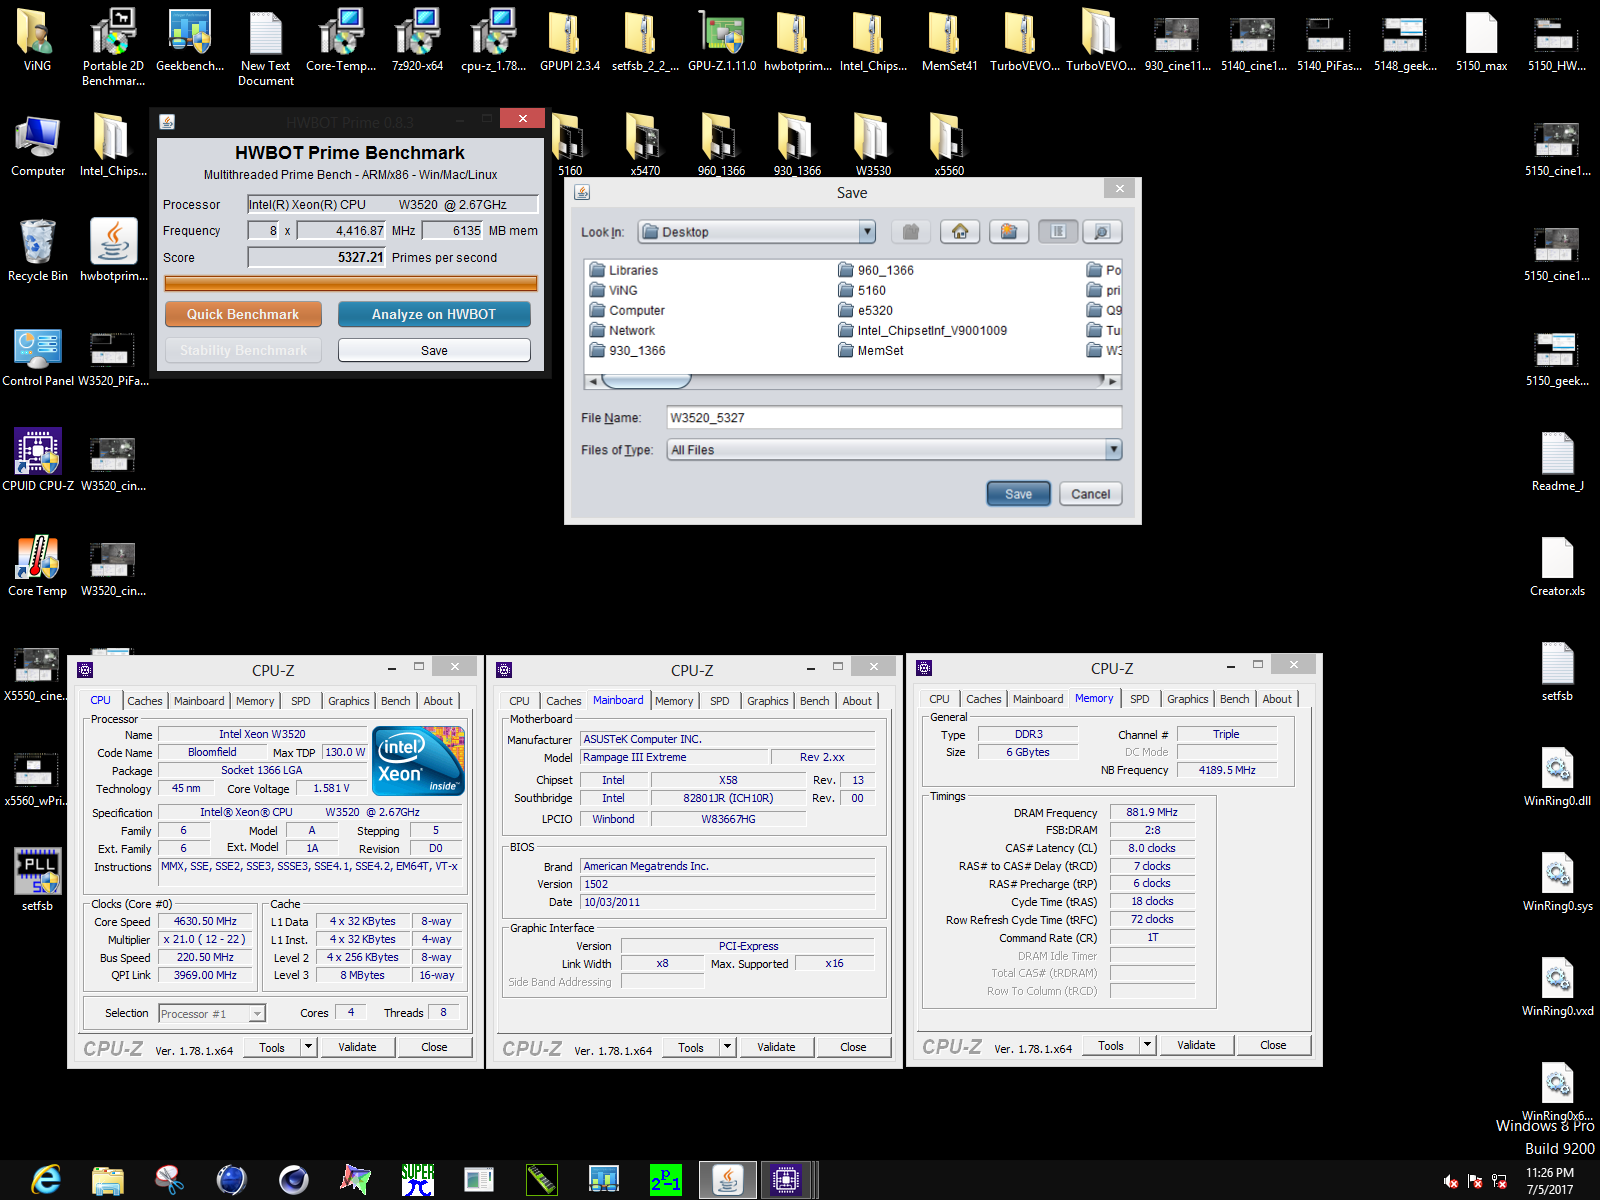Select the e5320 folder in file list
Image resolution: width=1600 pixels, height=1200 pixels.
point(865,310)
